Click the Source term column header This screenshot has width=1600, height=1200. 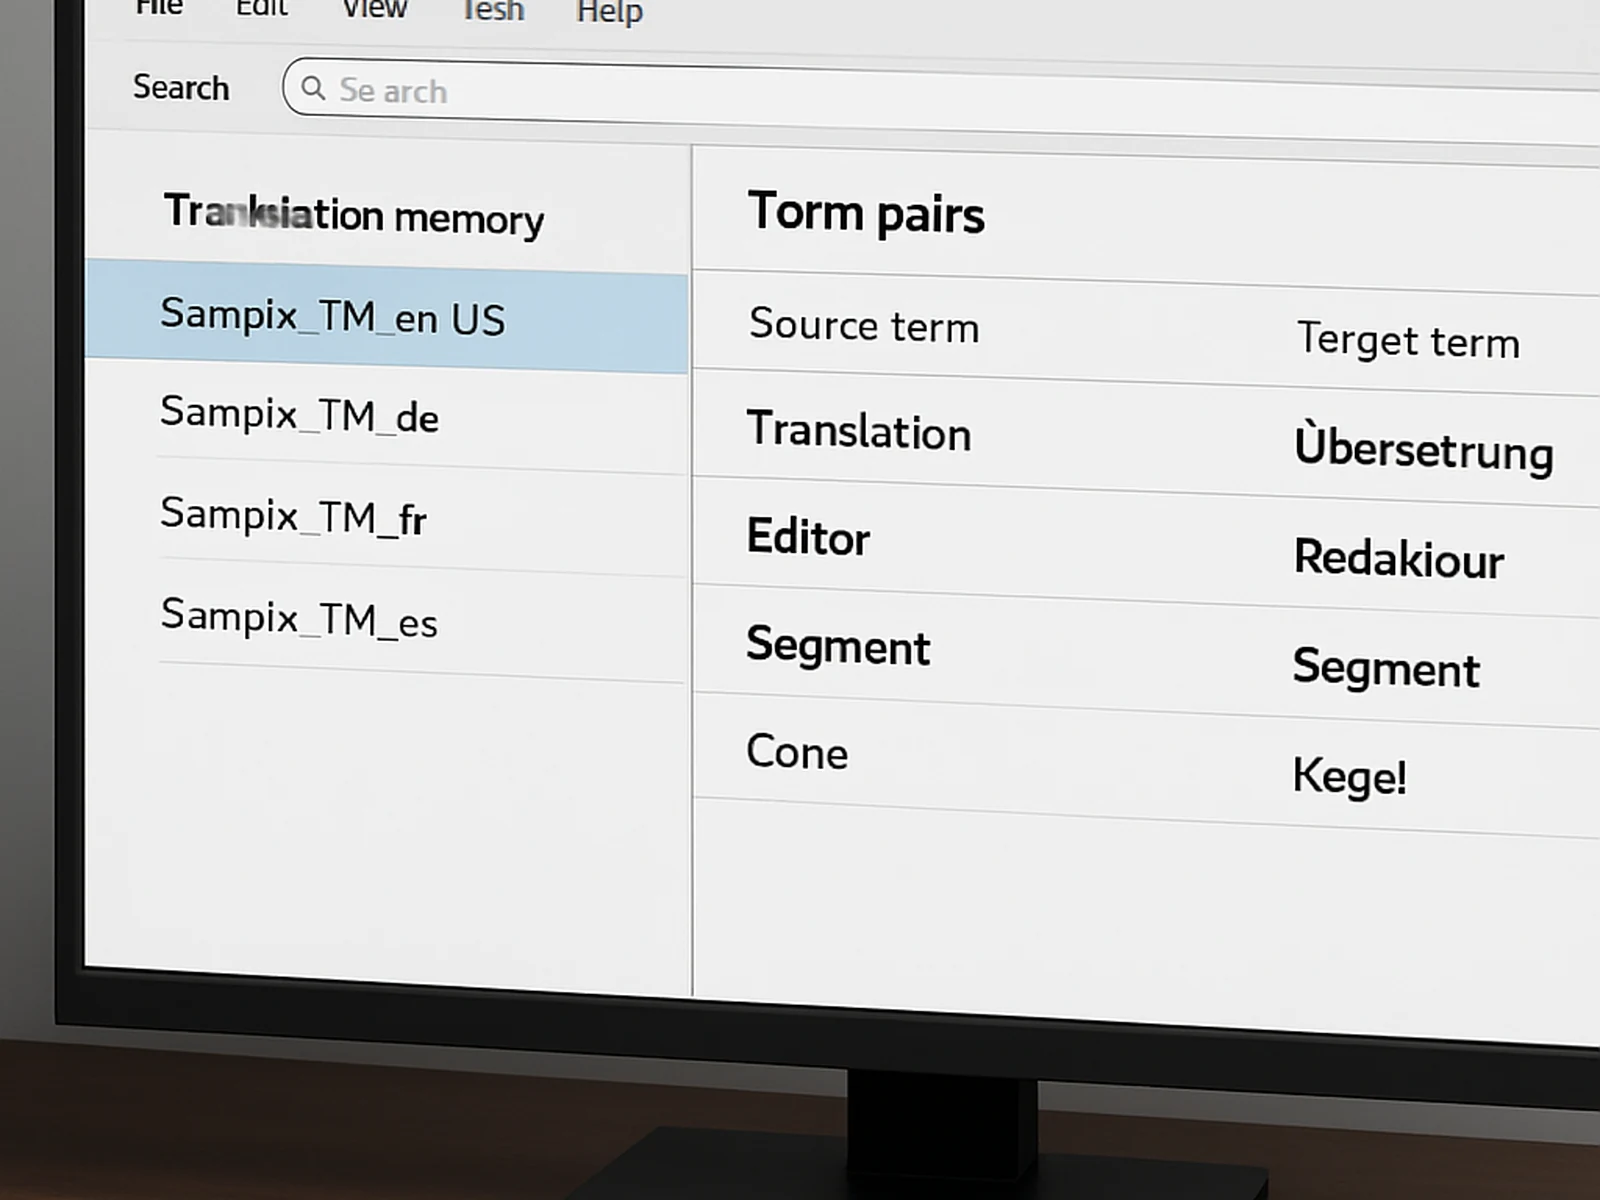coord(864,326)
